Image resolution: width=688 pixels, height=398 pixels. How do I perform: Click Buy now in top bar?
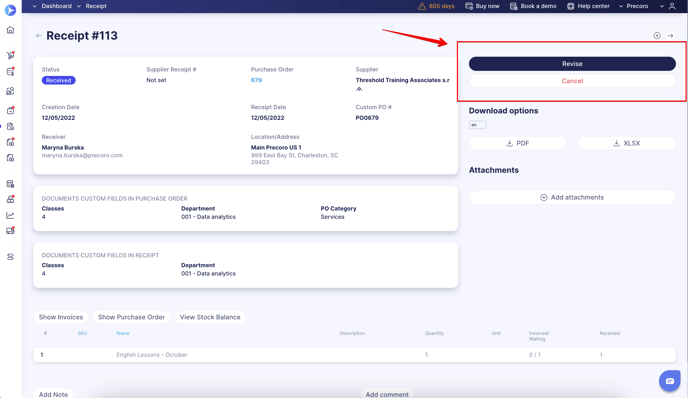(487, 6)
